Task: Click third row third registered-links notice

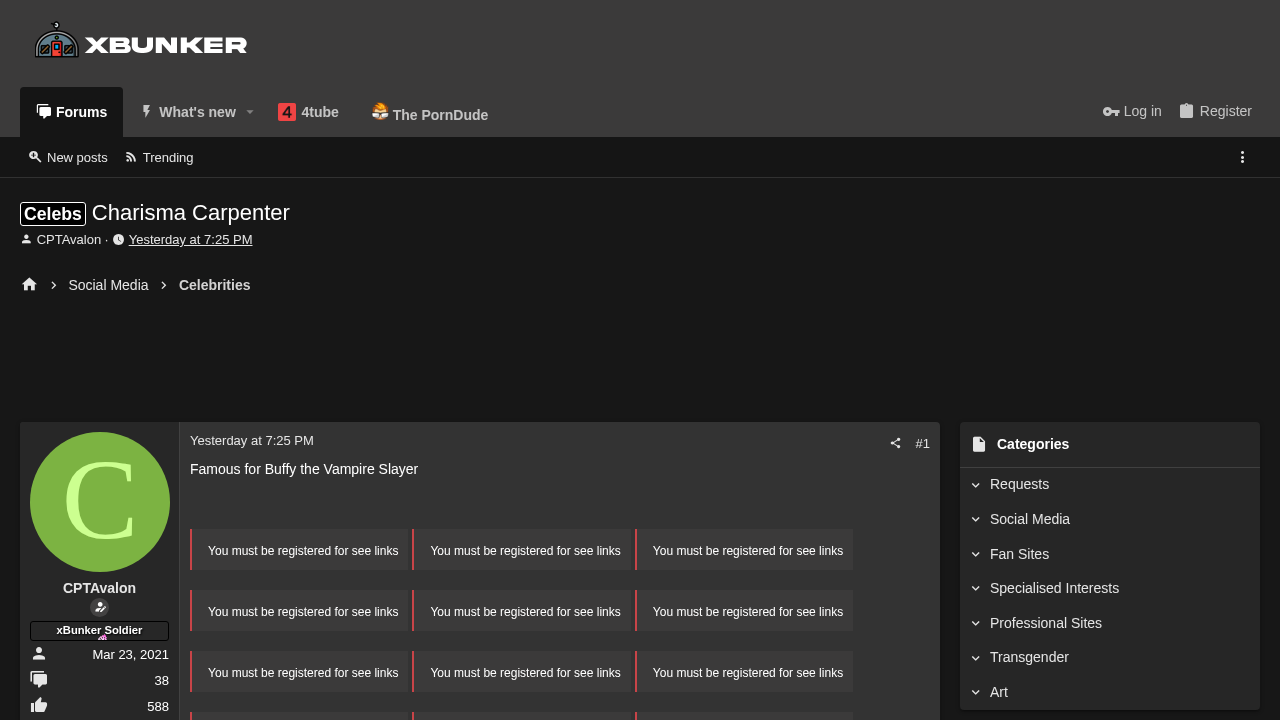Action: point(745,672)
